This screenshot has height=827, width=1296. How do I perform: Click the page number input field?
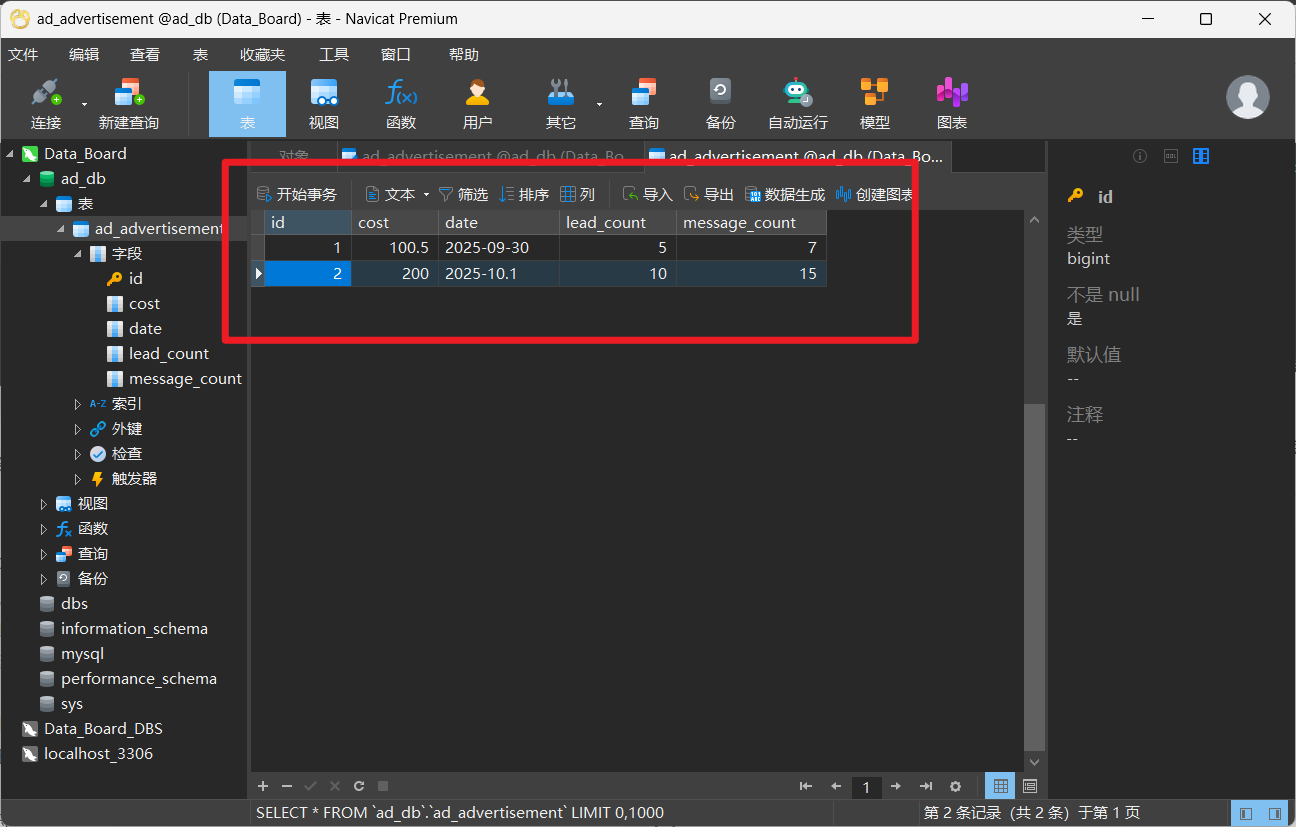866,787
